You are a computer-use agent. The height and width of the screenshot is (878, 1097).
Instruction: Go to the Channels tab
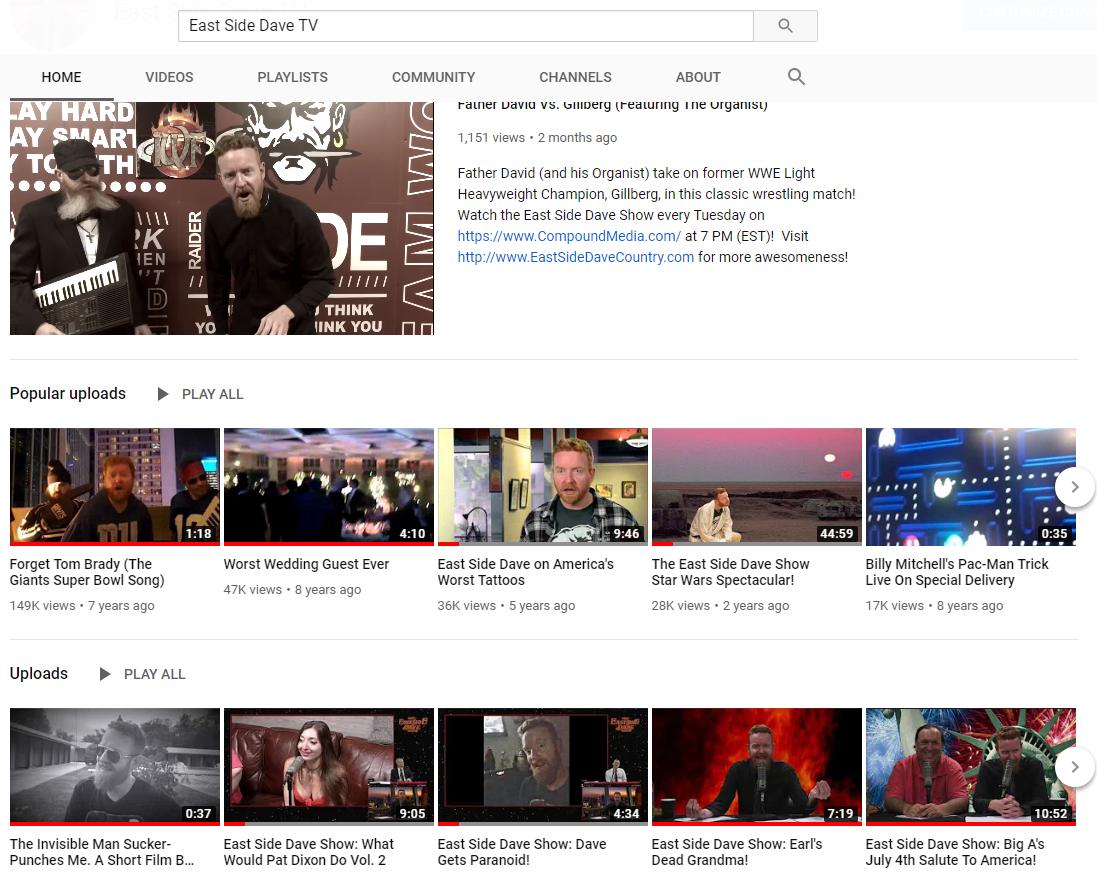[575, 77]
